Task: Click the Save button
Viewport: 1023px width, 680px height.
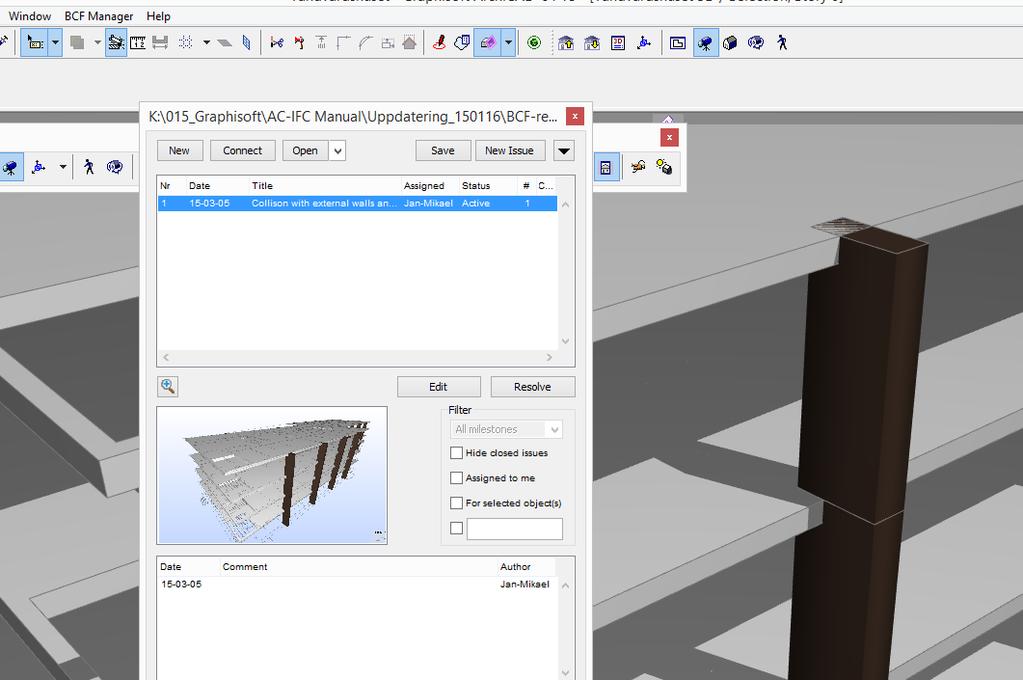Action: pyautogui.click(x=443, y=151)
